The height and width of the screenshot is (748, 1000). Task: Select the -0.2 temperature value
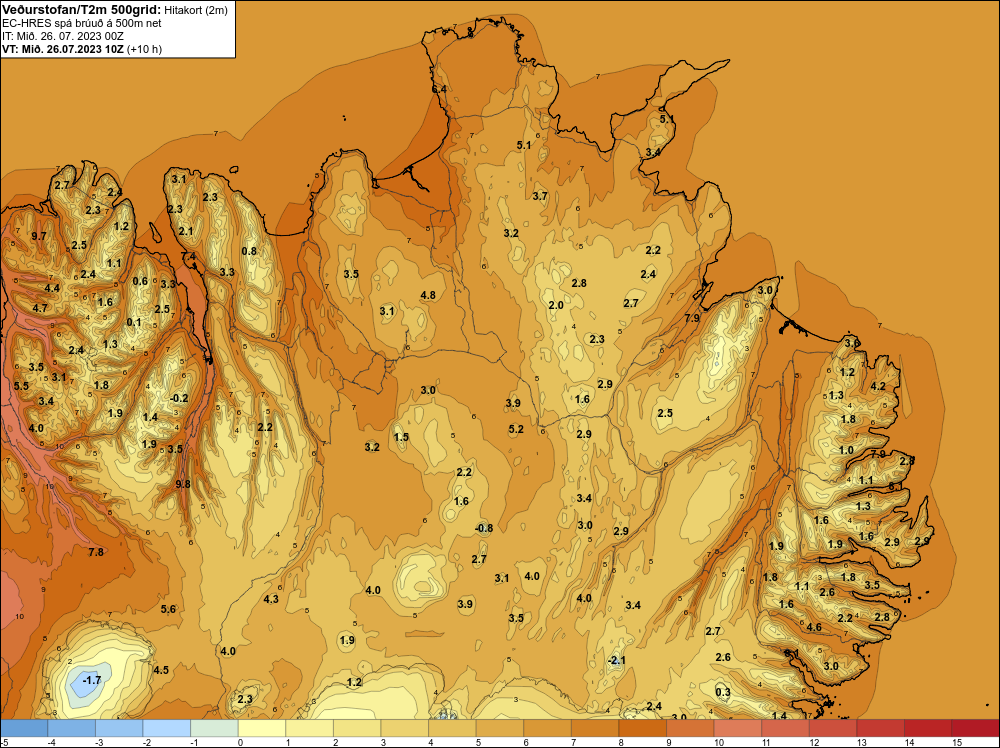179,398
